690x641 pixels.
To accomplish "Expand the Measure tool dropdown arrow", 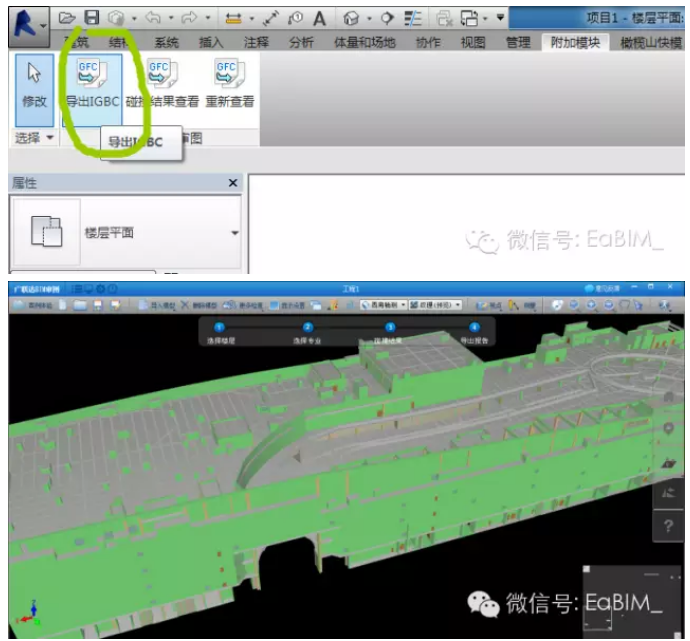I will coord(252,18).
